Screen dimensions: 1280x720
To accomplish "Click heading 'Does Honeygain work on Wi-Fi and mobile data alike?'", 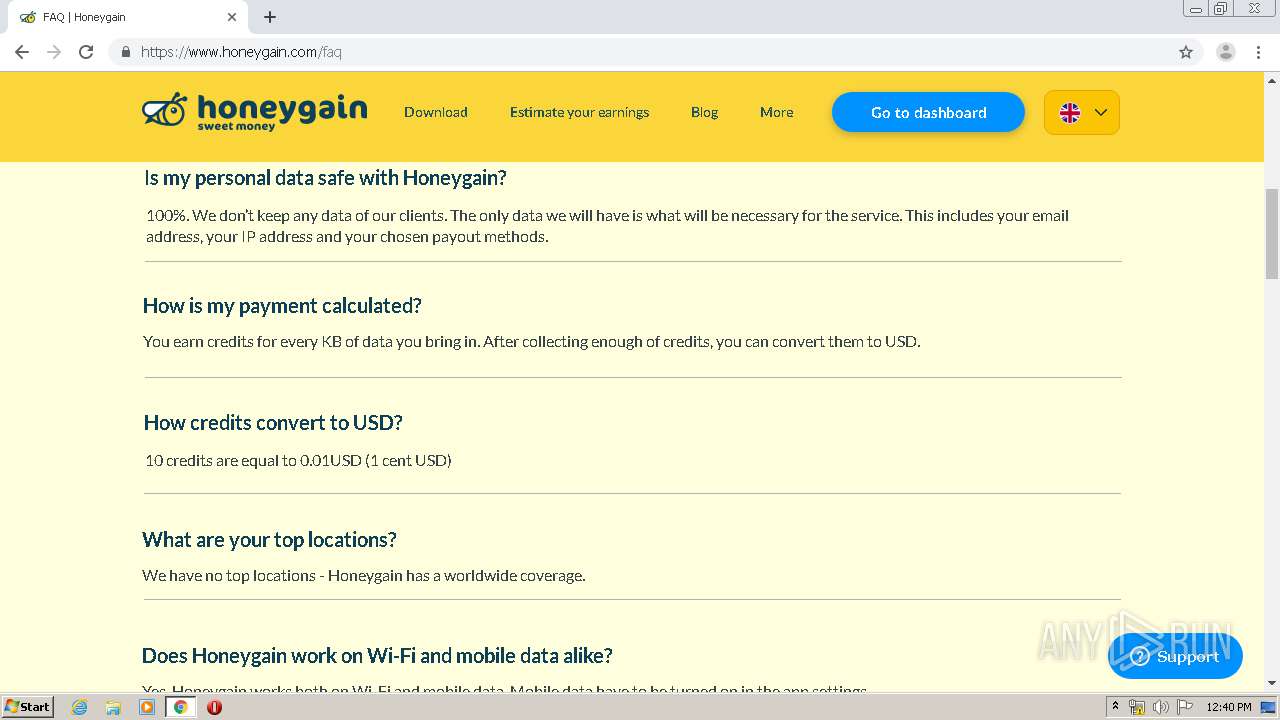I will pyautogui.click(x=377, y=656).
